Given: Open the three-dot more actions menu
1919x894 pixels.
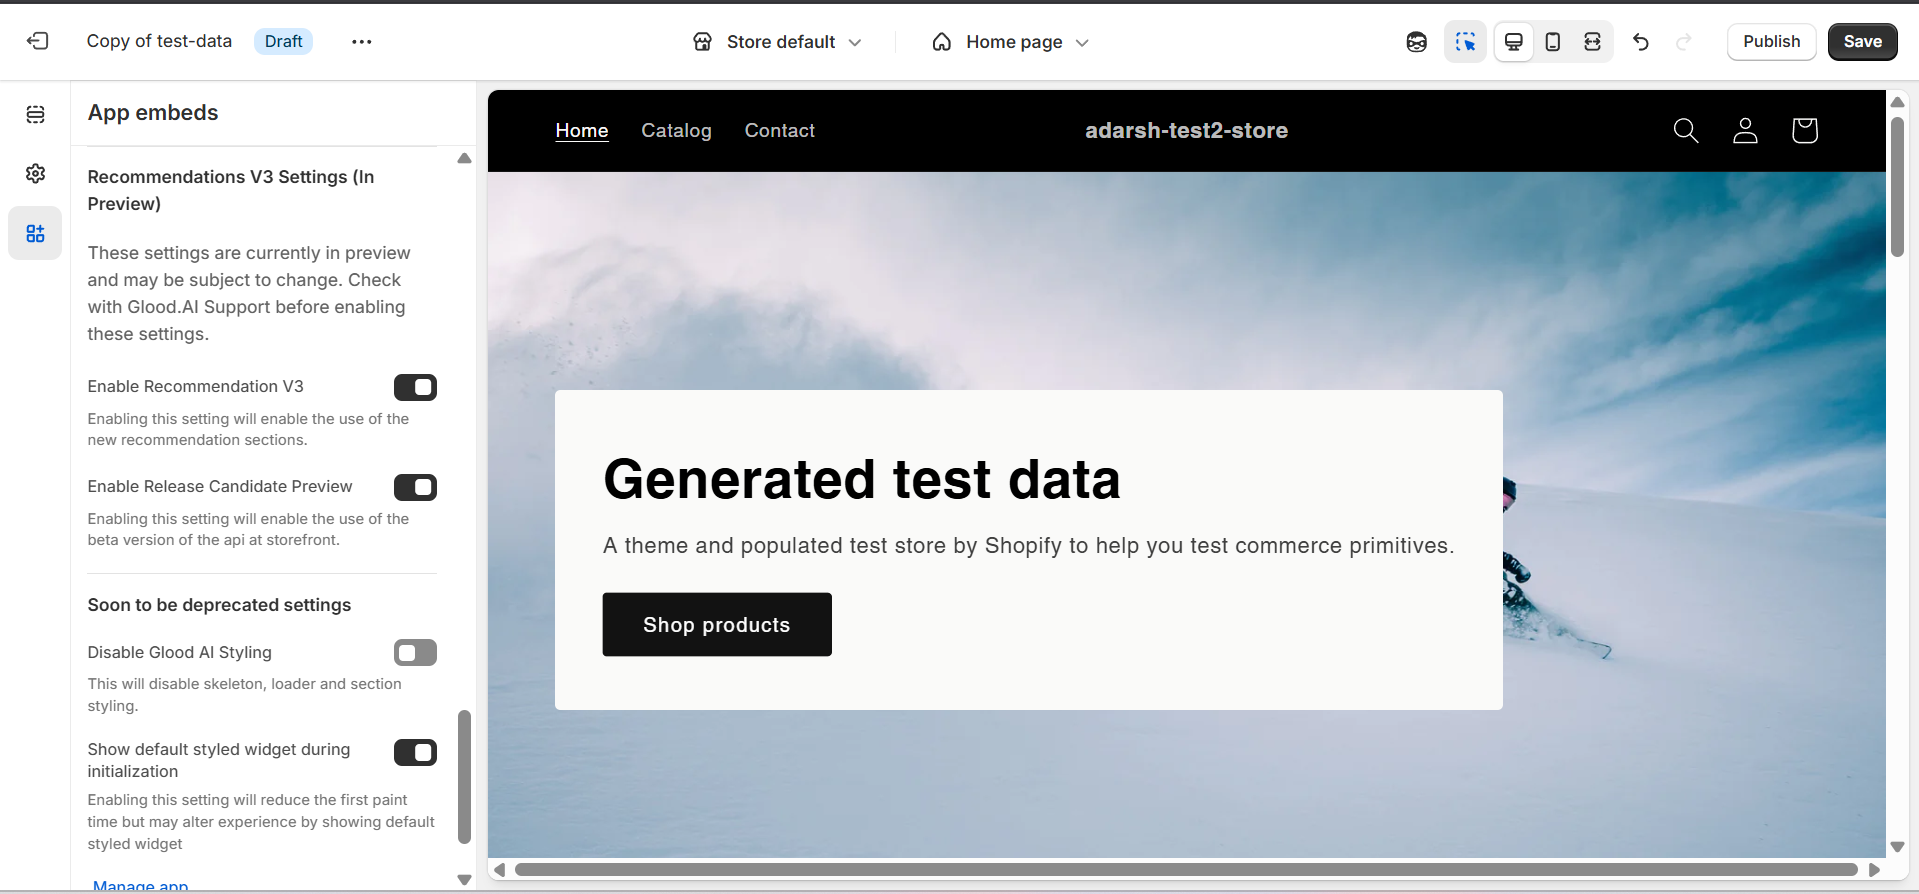Looking at the screenshot, I should pos(362,41).
